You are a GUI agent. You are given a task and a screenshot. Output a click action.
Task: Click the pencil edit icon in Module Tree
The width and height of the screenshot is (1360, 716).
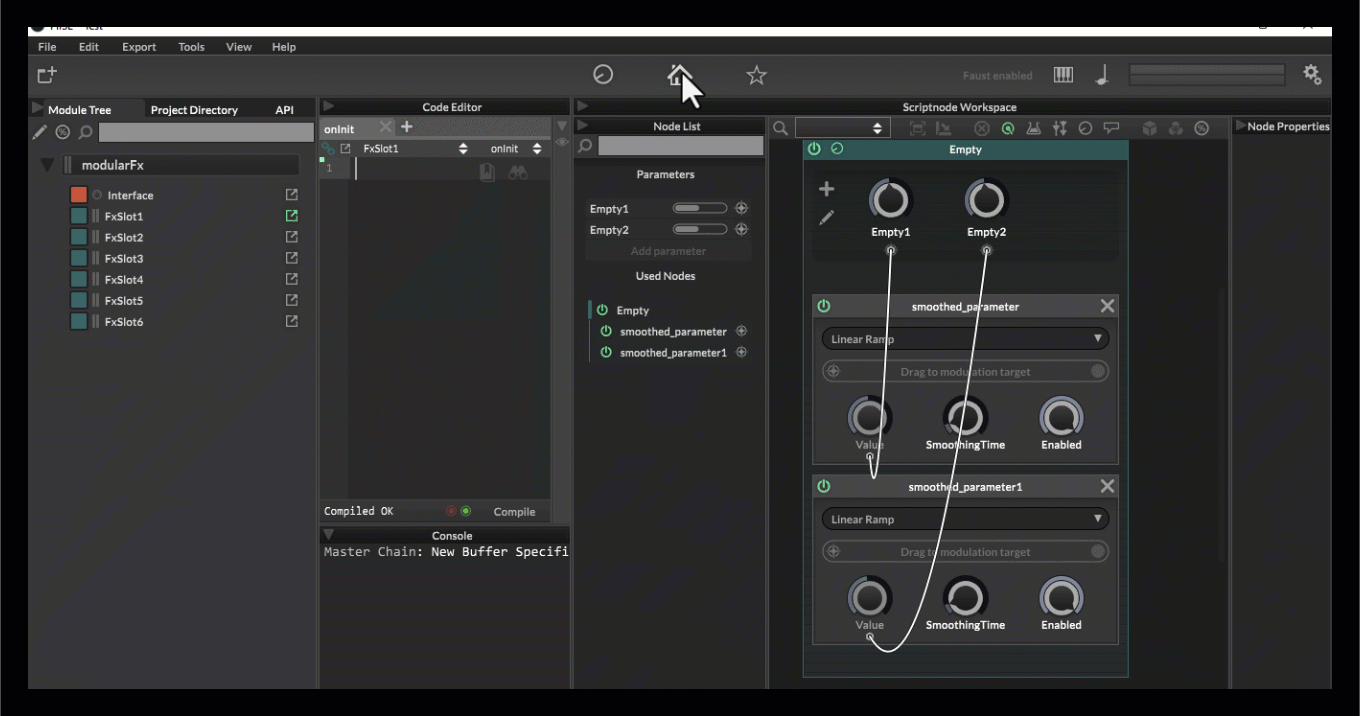click(39, 132)
